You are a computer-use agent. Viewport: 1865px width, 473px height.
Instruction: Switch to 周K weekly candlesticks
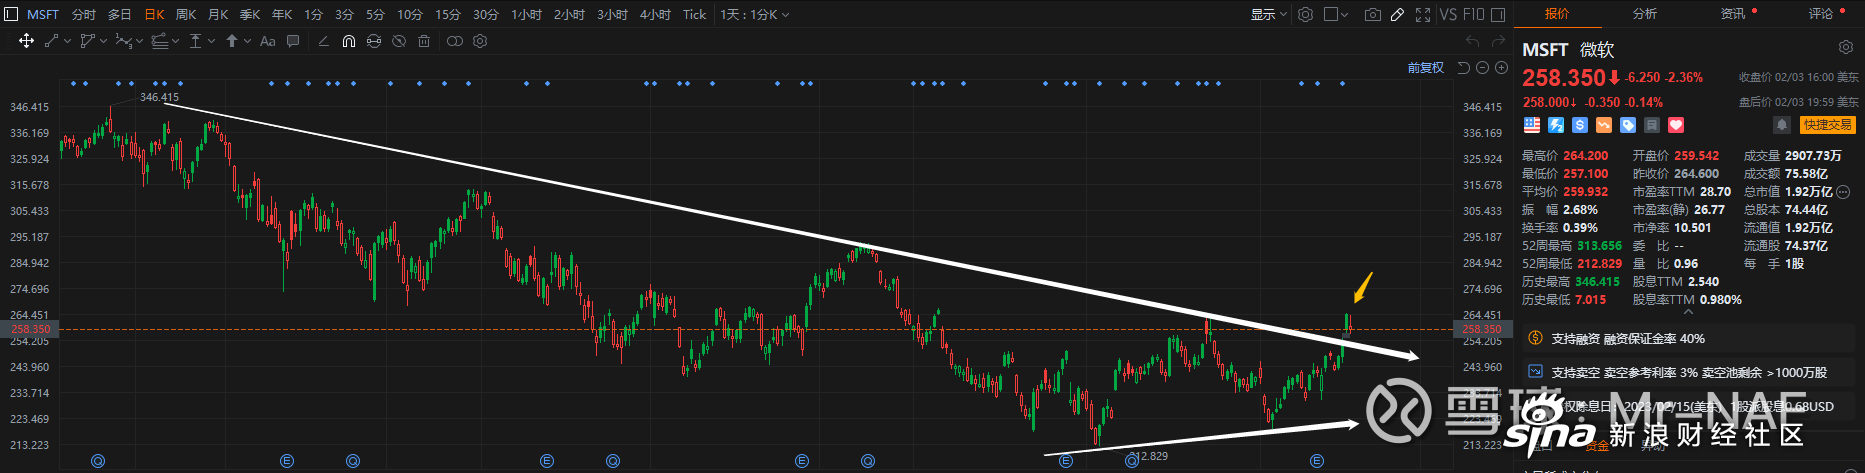pos(186,14)
